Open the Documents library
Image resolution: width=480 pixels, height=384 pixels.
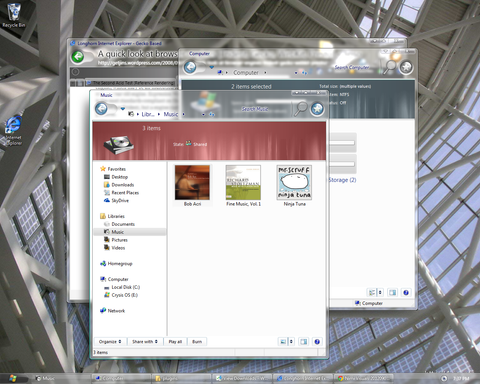[x=123, y=224]
